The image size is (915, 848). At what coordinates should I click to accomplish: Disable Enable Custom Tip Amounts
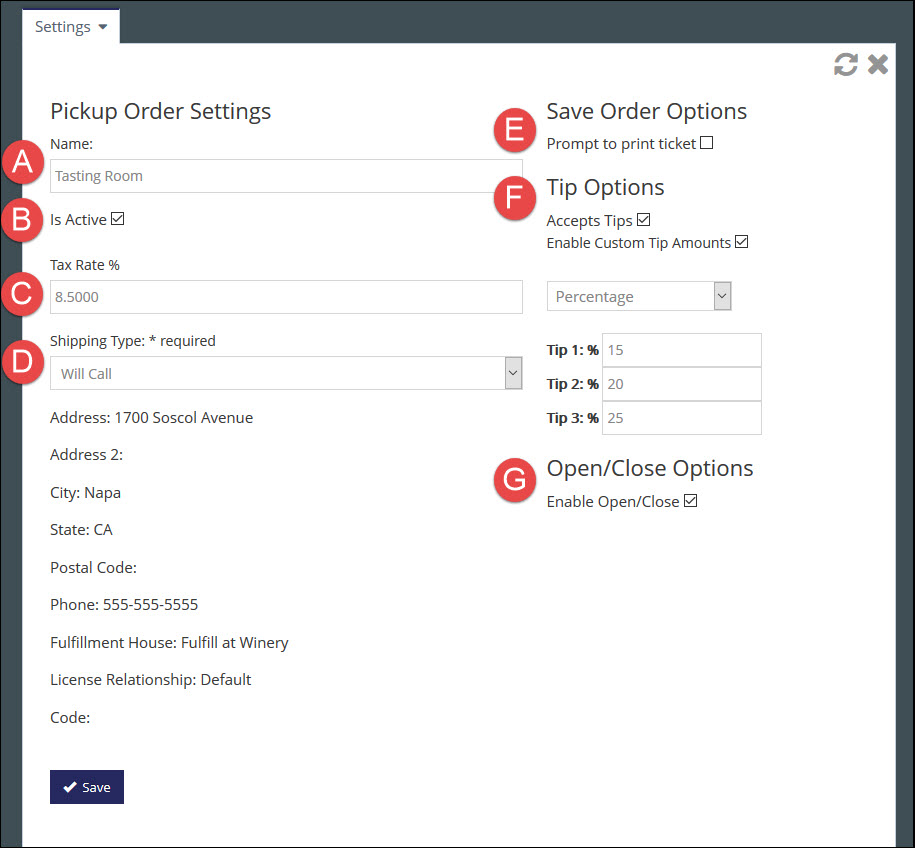(742, 242)
